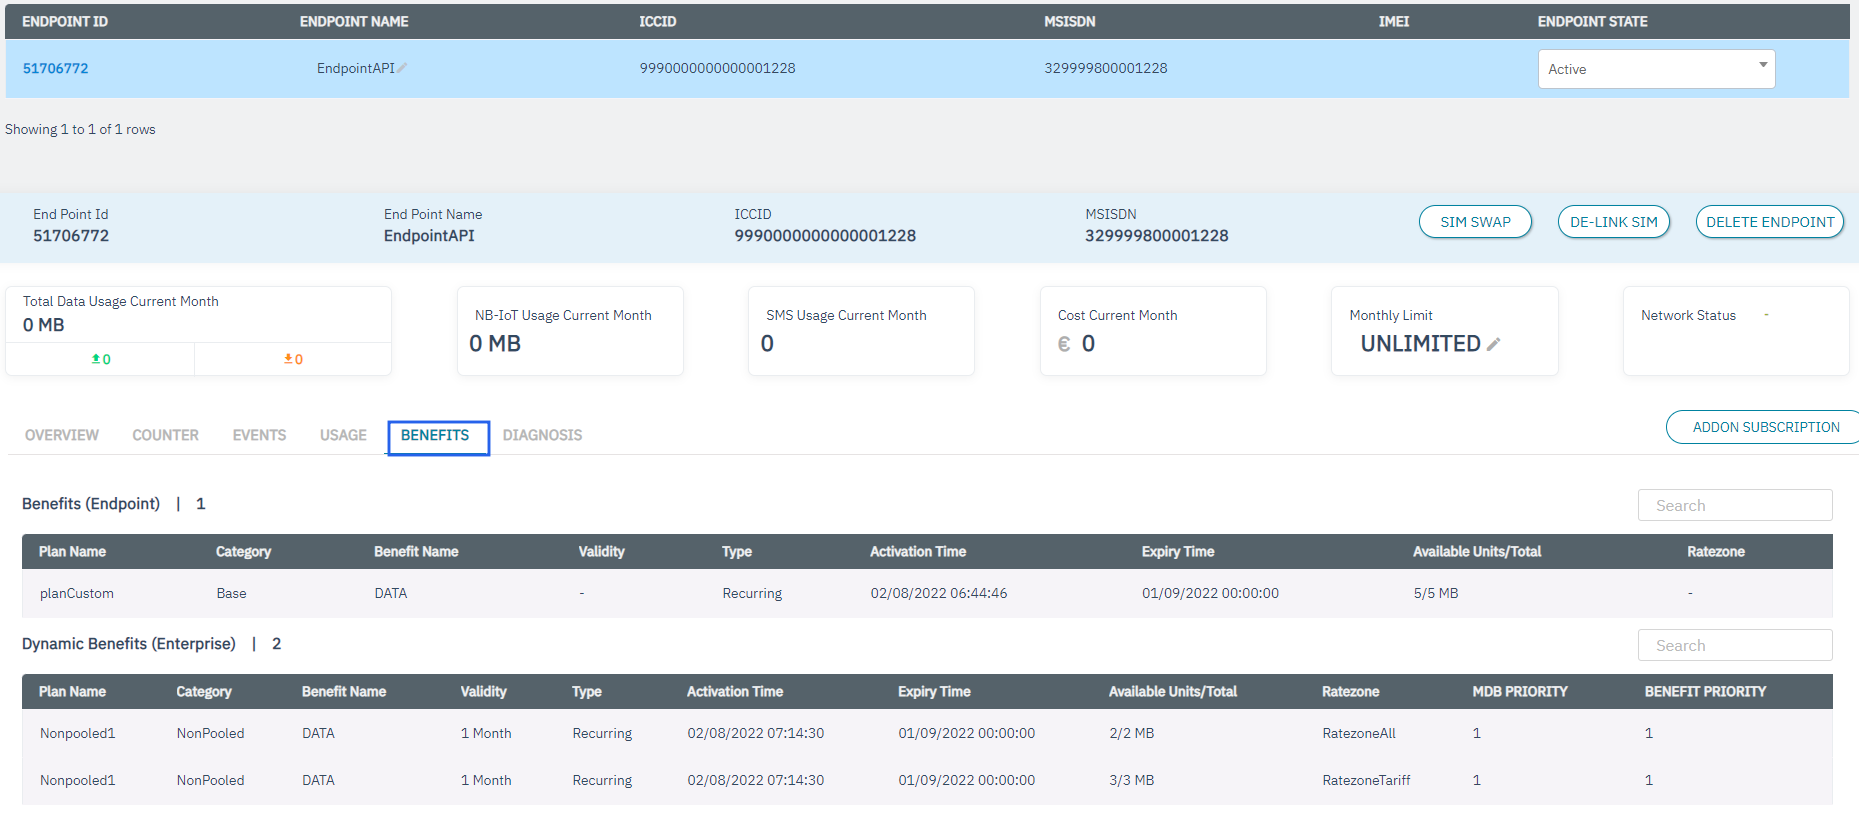Click the DELETE ENDPOINT button

pyautogui.click(x=1769, y=222)
